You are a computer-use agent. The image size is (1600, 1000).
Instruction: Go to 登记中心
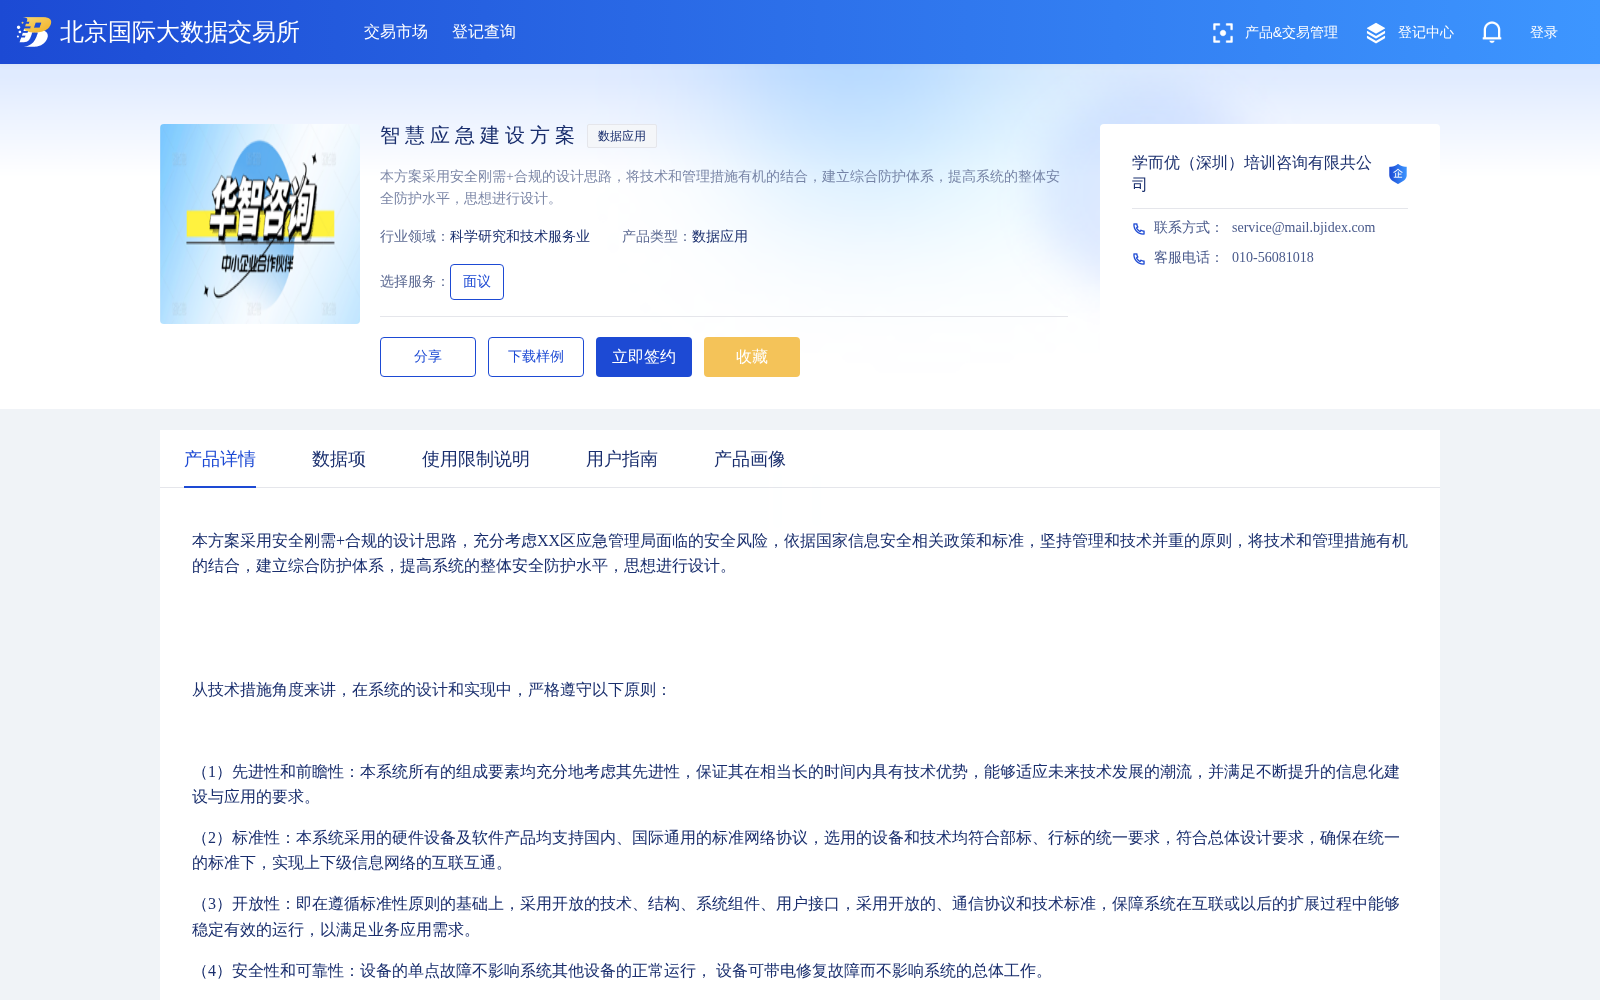1426,33
